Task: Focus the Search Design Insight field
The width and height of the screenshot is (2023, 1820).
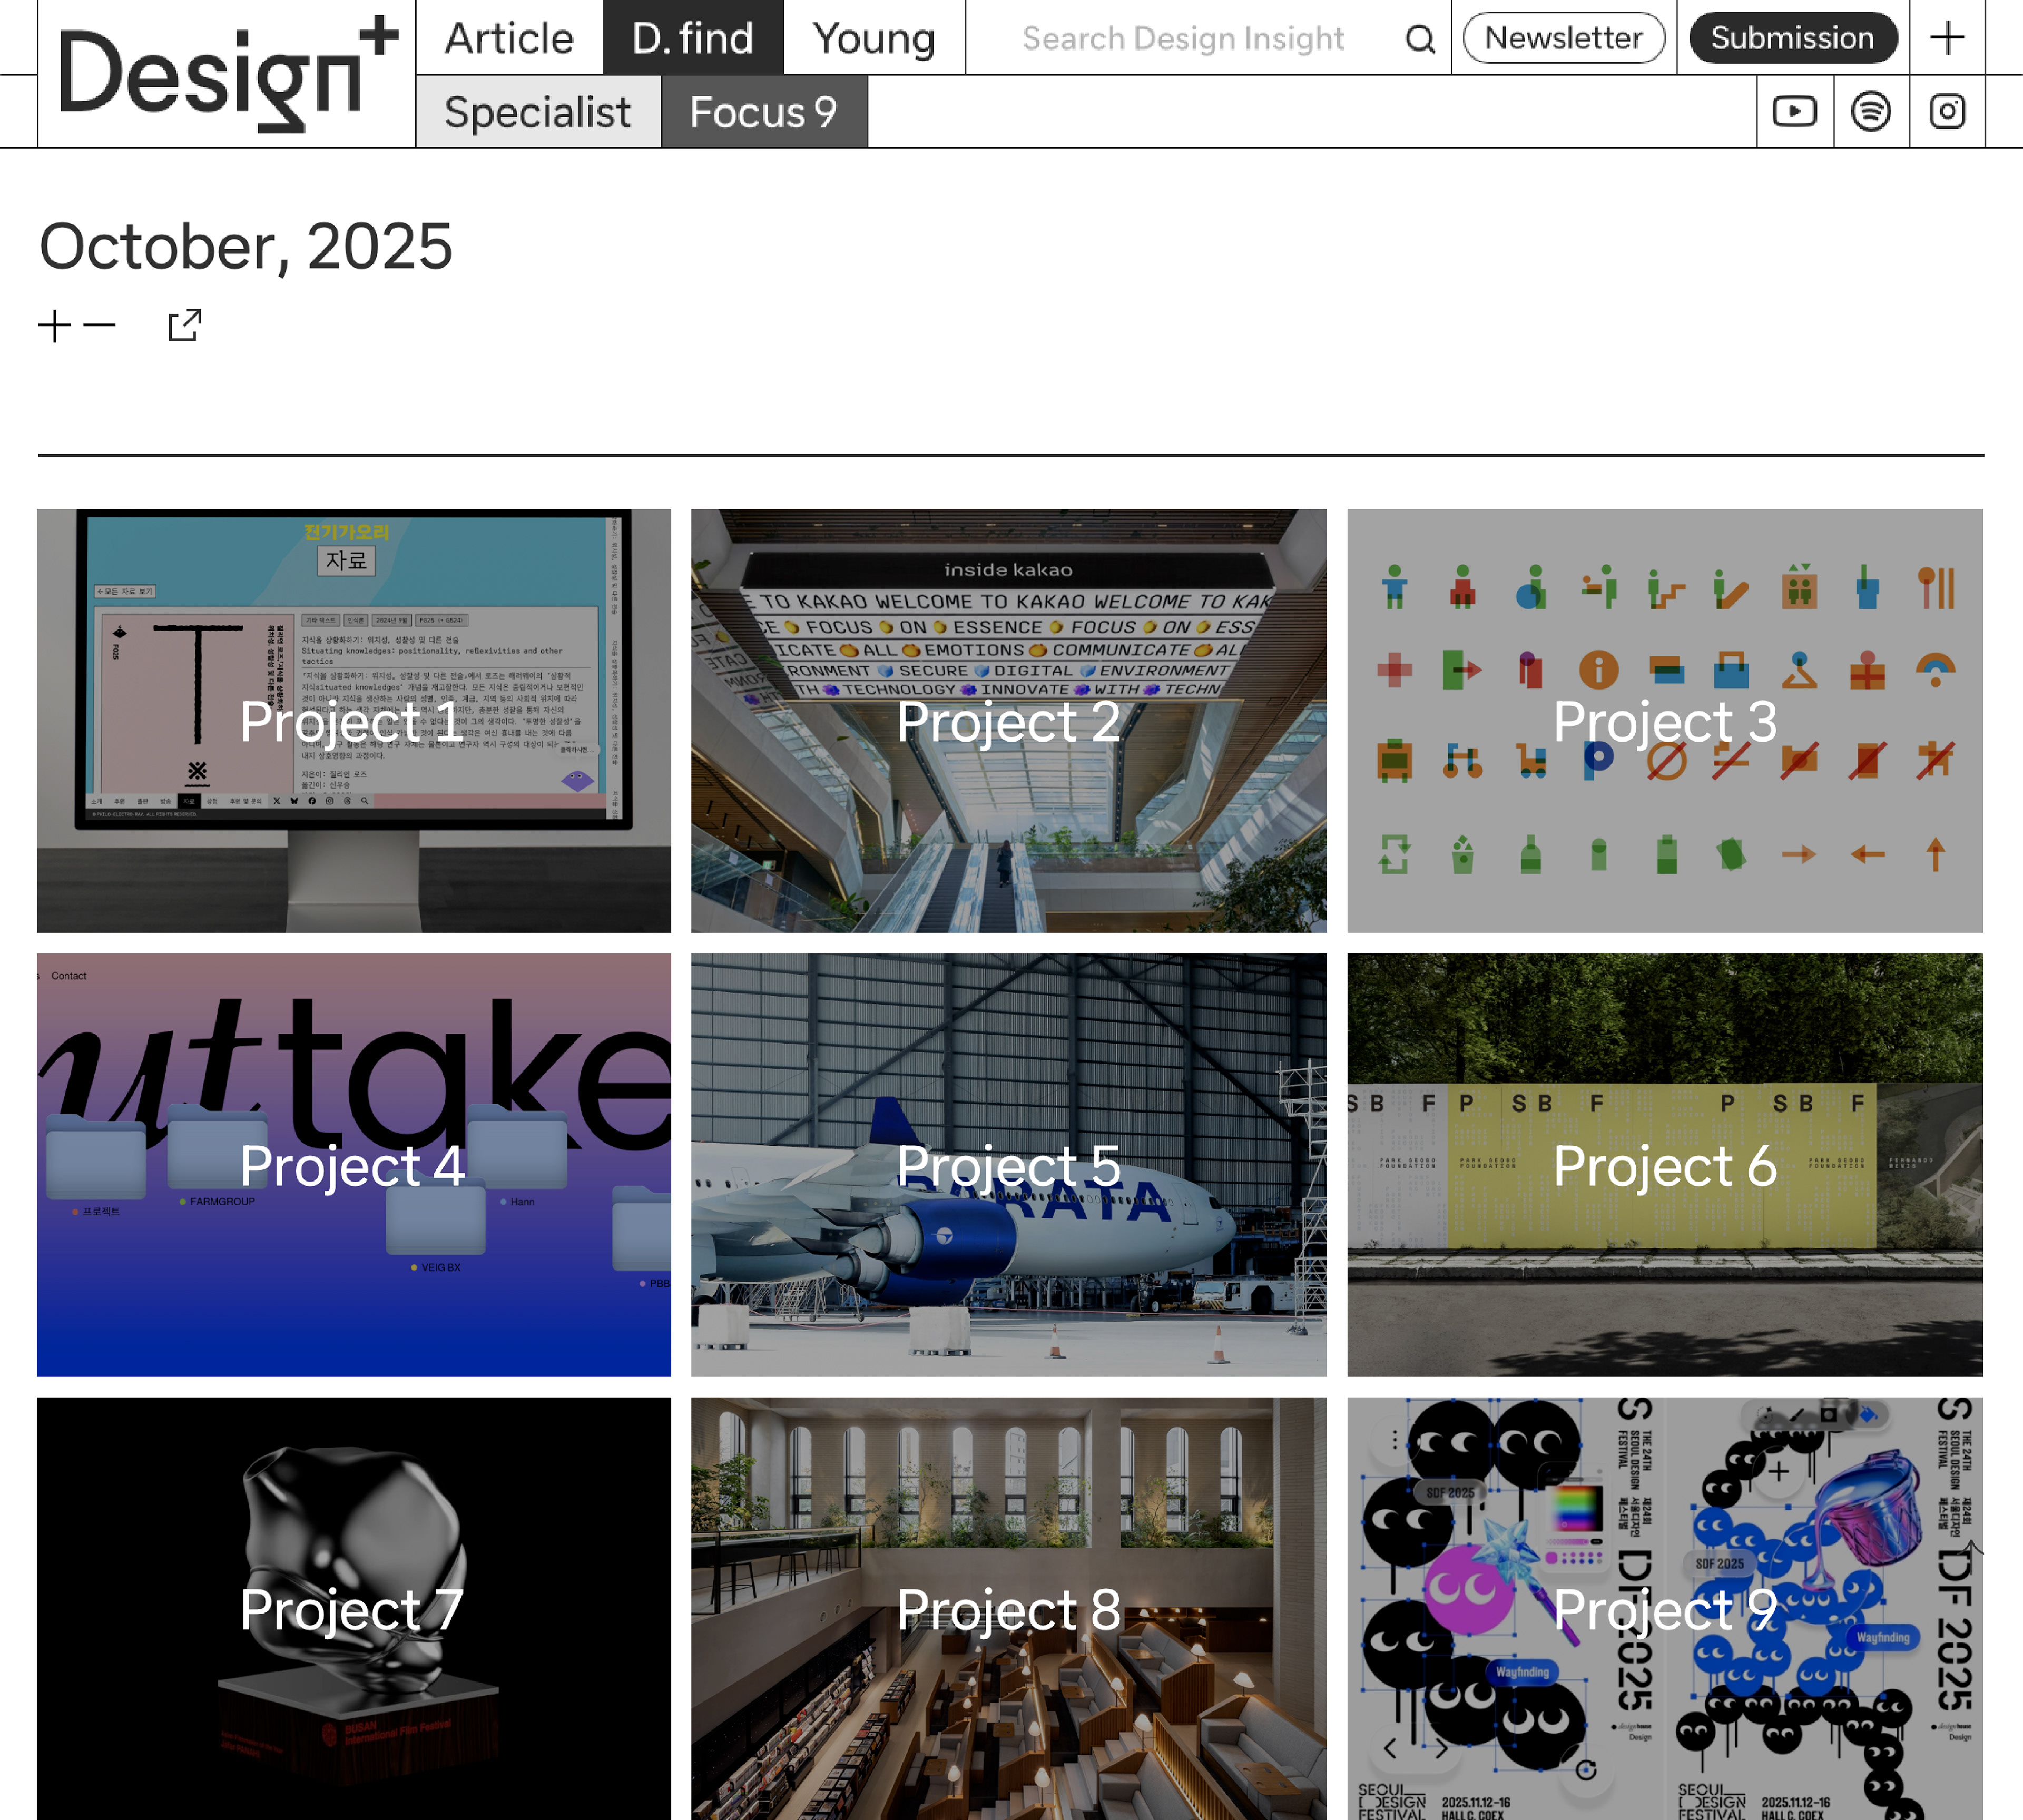Action: click(x=1182, y=39)
